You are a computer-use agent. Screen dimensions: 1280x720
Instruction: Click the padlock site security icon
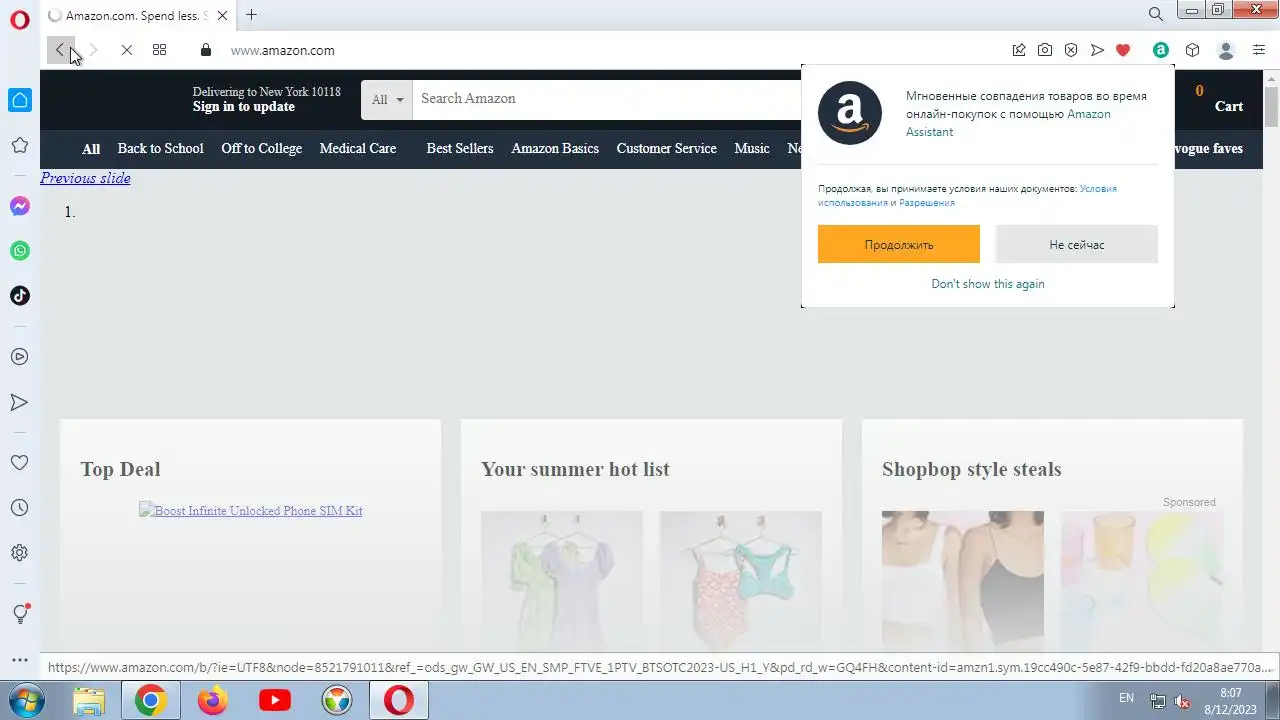coord(206,50)
